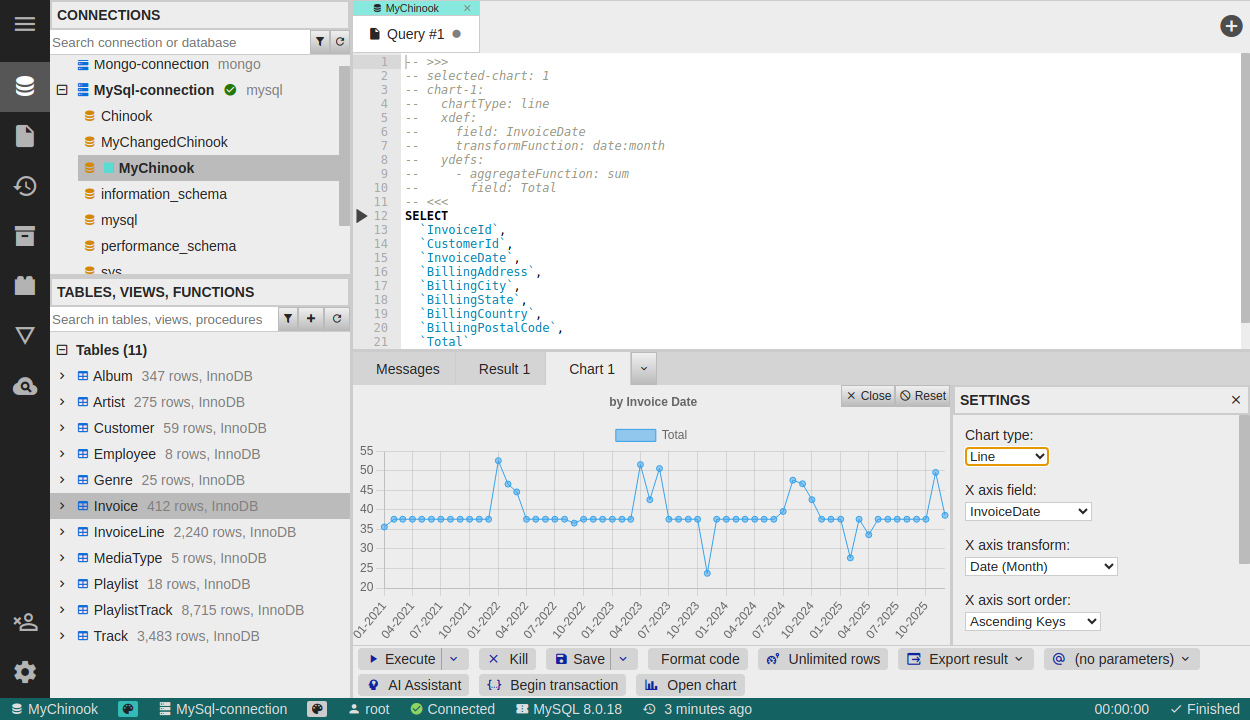Open the Save button dropdown arrow
This screenshot has height=720, width=1250.
623,659
